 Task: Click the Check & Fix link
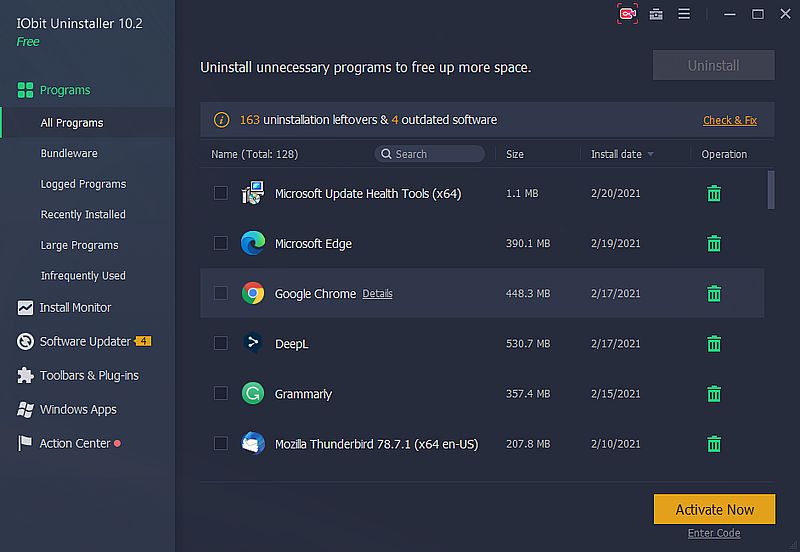point(730,120)
